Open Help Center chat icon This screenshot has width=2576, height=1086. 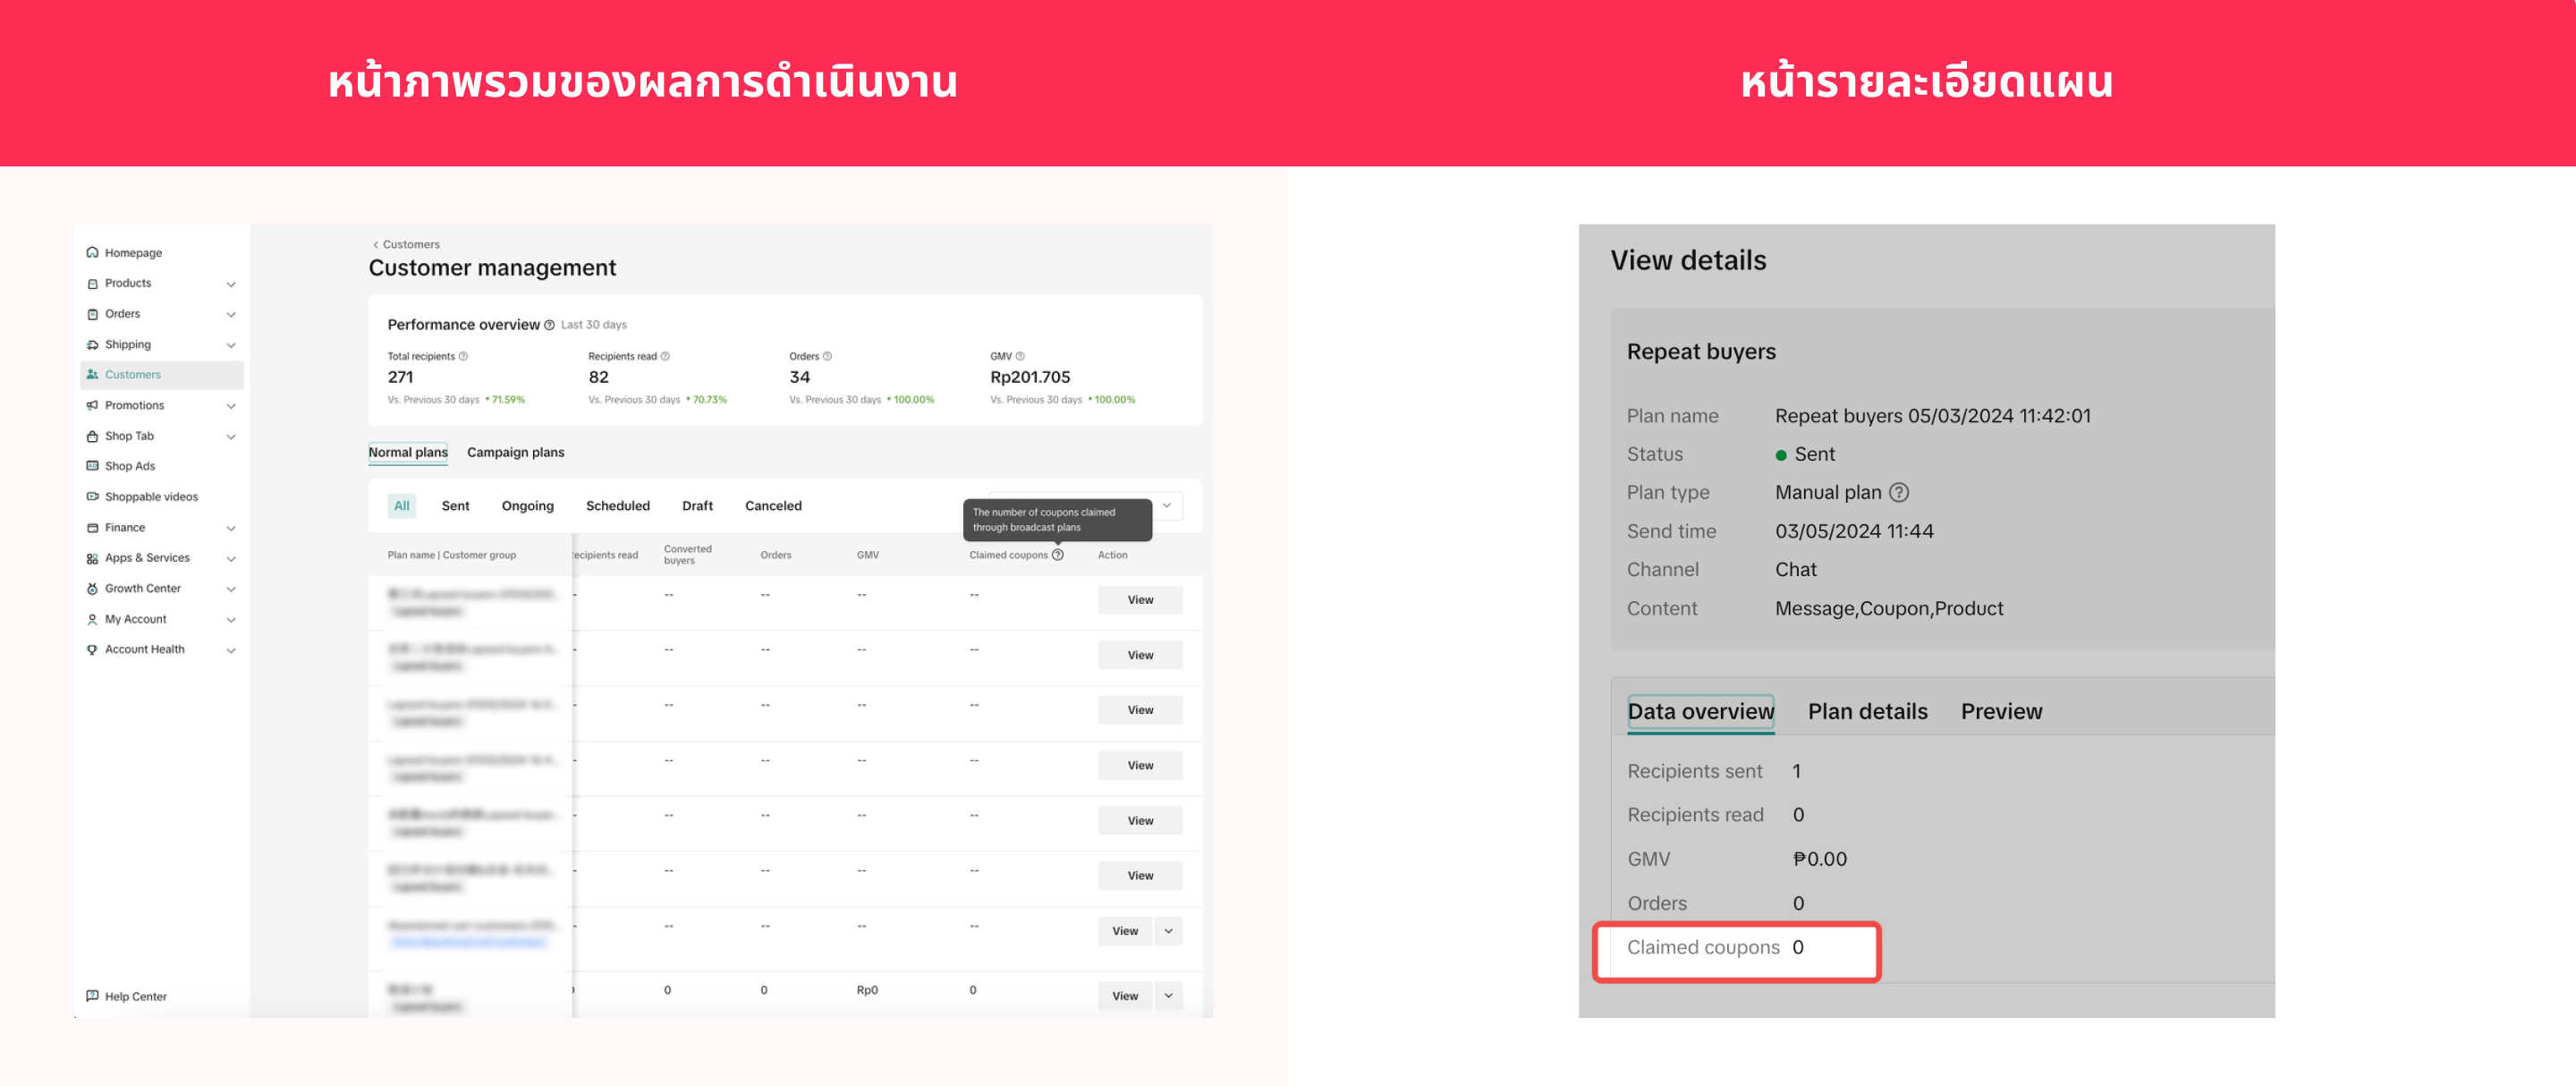[92, 996]
